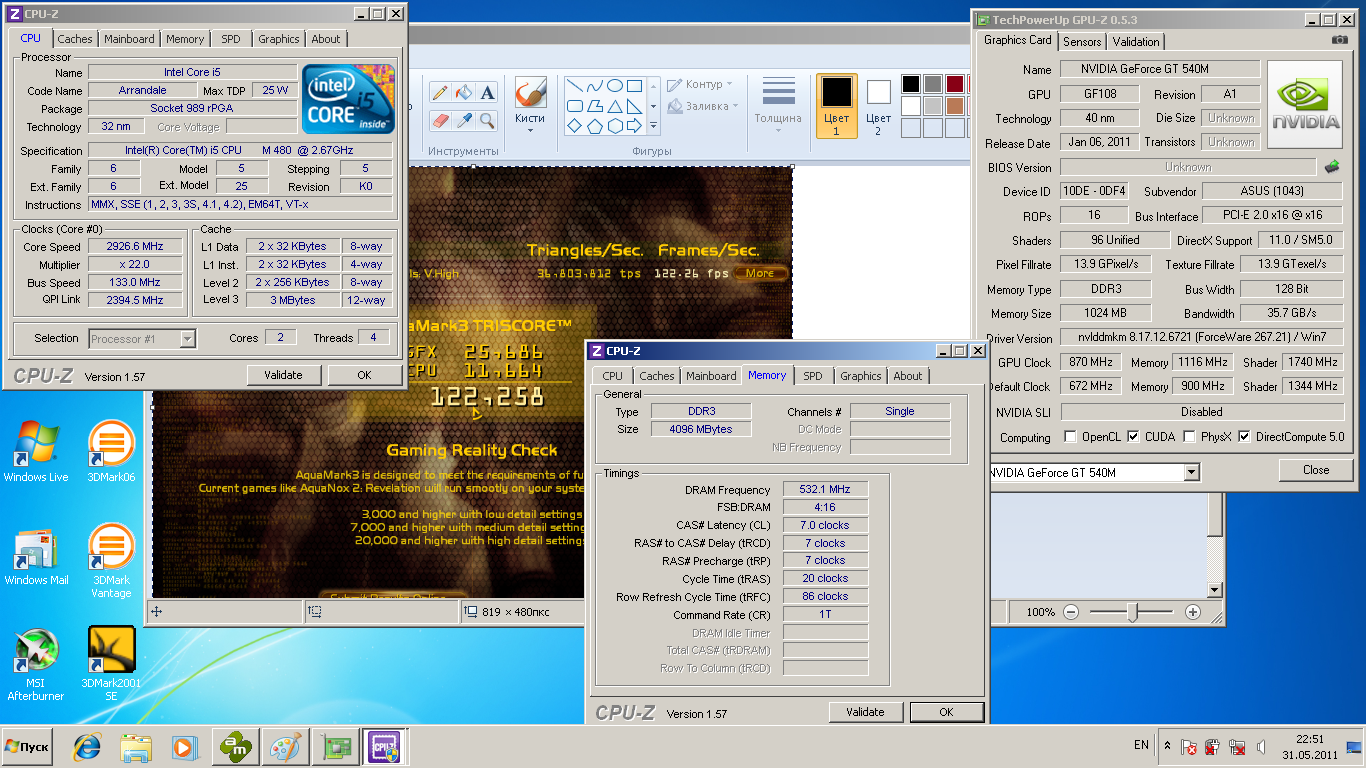Select the Magnifier tool in Paint
The width and height of the screenshot is (1366, 768).
pyautogui.click(x=487, y=121)
